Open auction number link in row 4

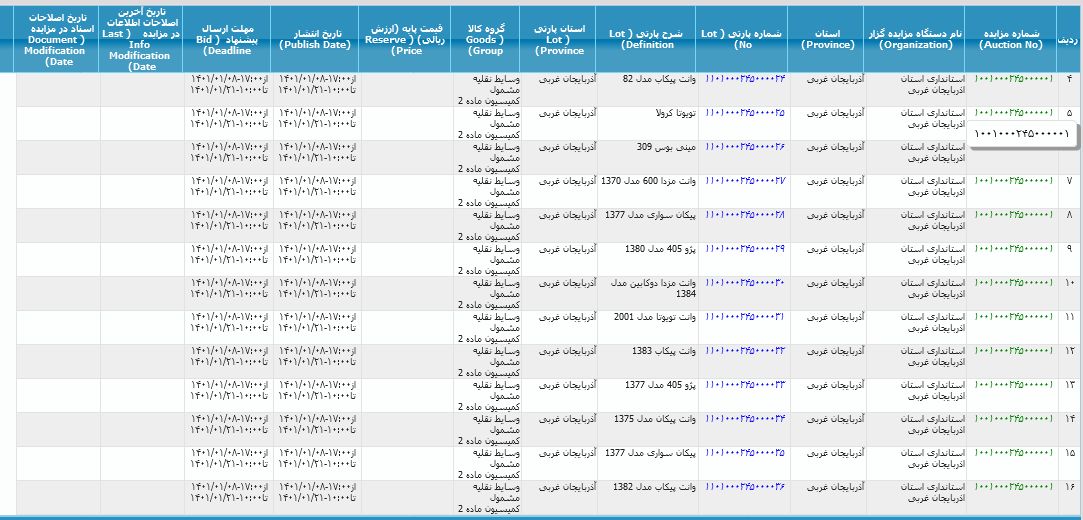pyautogui.click(x=1013, y=79)
